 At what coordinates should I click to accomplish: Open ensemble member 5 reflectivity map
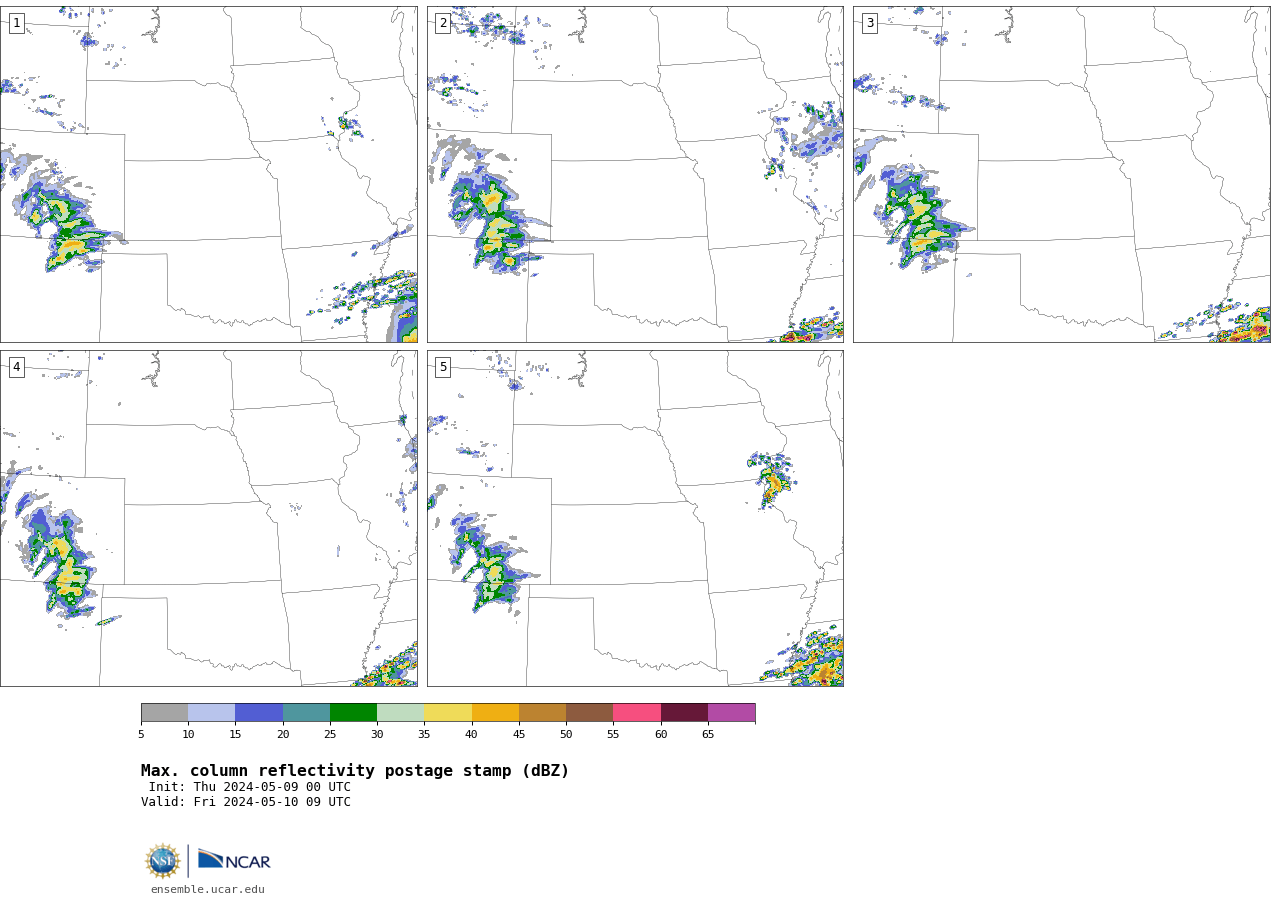pos(635,518)
